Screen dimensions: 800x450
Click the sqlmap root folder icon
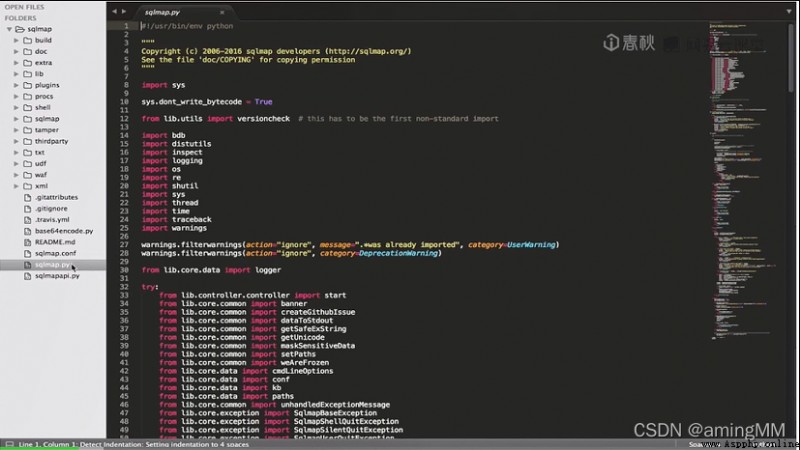20,29
